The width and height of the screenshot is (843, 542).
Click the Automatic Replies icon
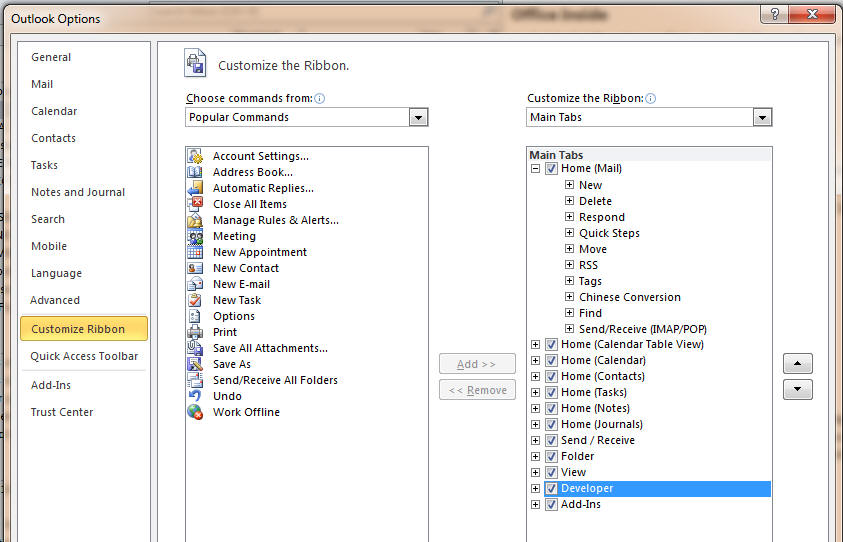coord(195,188)
